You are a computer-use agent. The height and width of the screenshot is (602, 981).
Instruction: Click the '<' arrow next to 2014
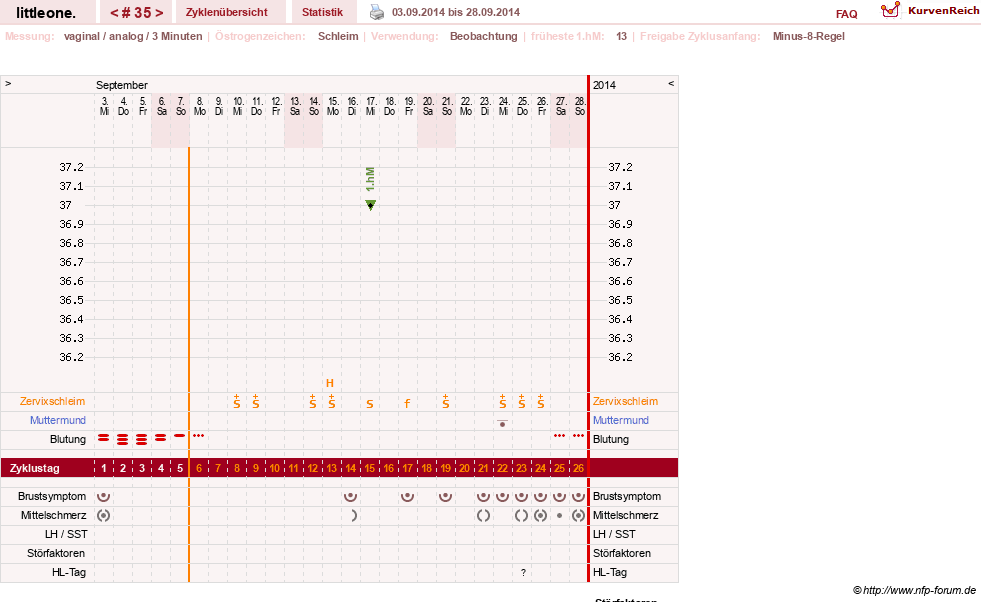pyautogui.click(x=671, y=83)
